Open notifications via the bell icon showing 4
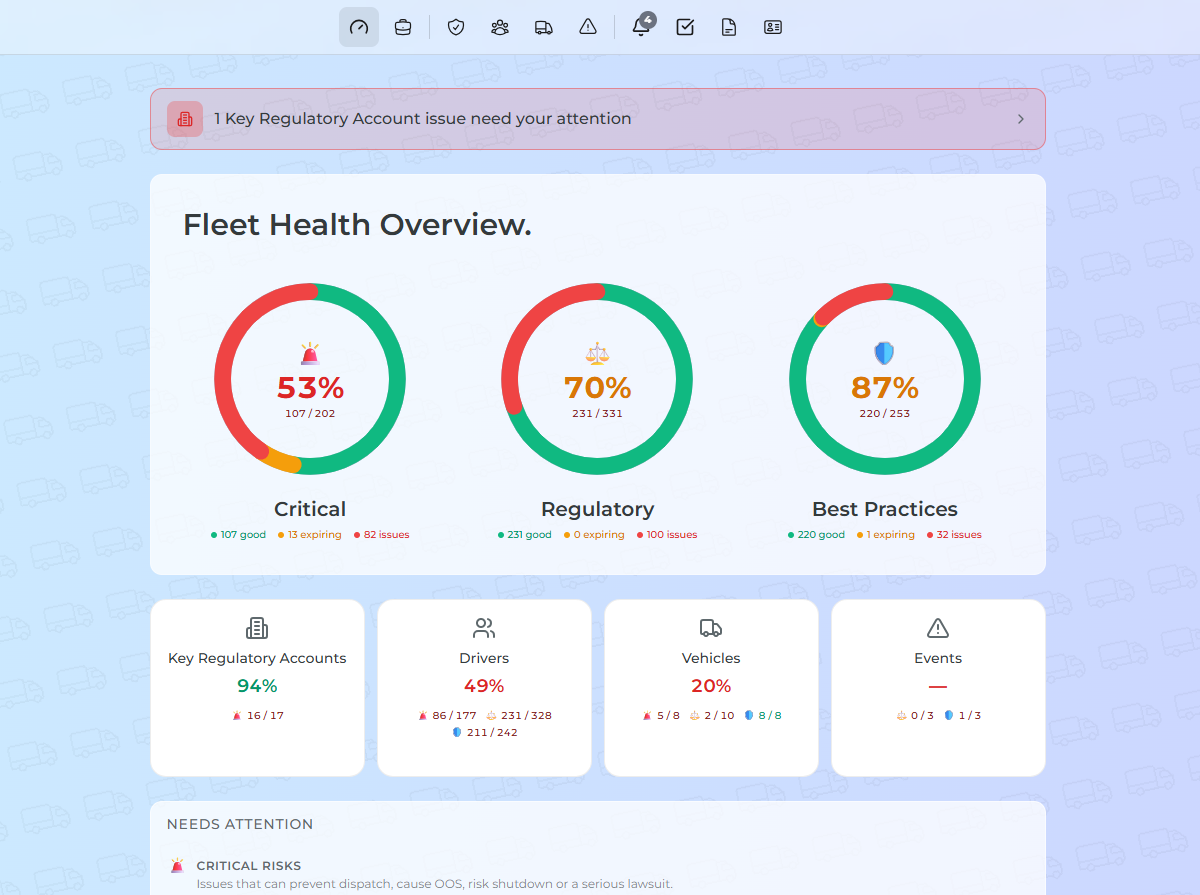The height and width of the screenshot is (895, 1200). click(640, 27)
